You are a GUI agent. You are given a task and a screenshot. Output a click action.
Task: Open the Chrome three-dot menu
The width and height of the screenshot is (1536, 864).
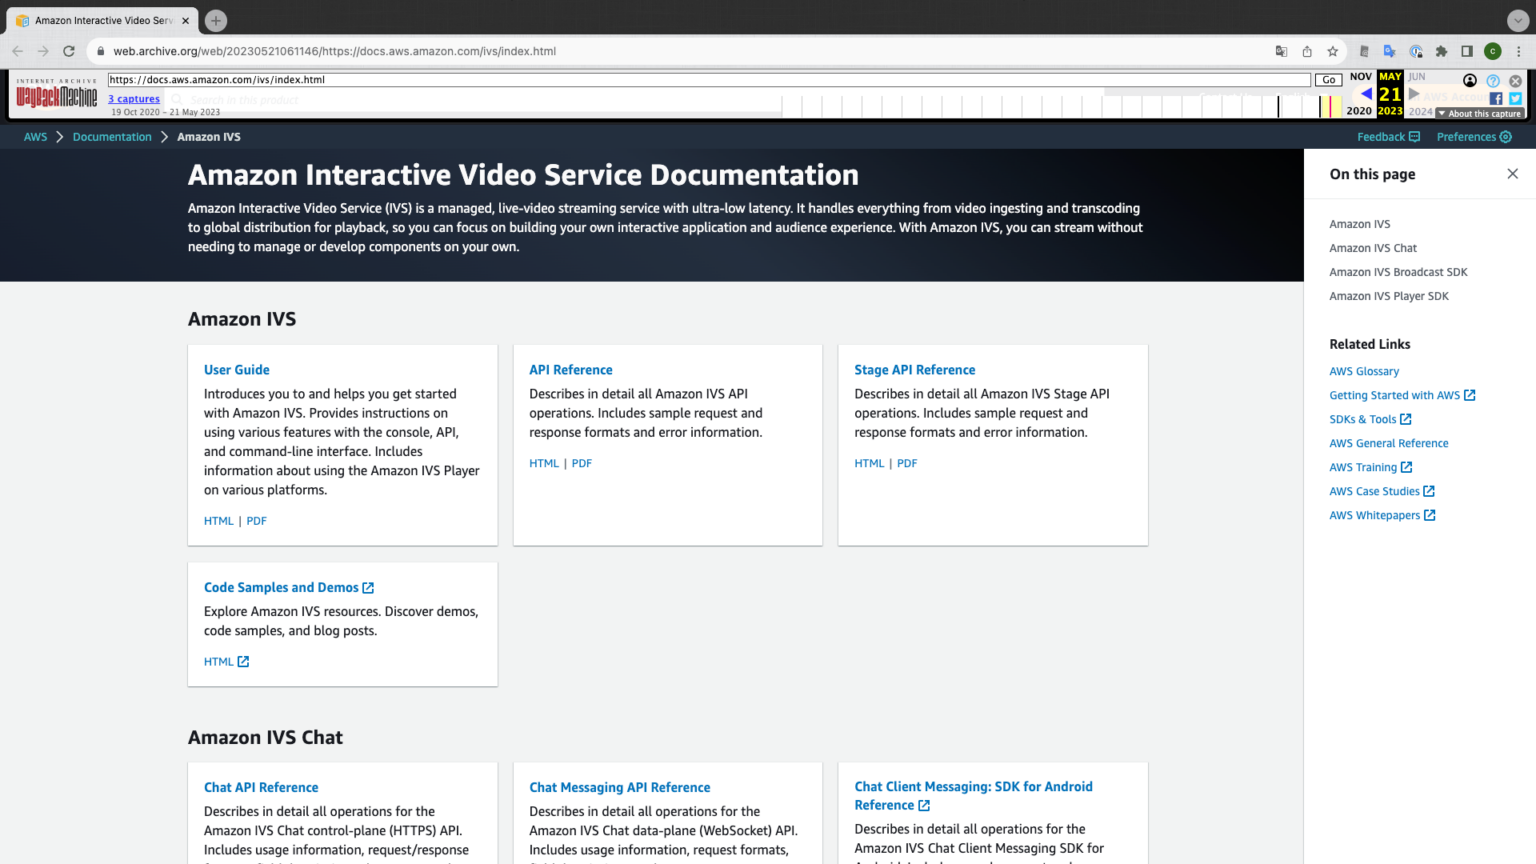1518,51
